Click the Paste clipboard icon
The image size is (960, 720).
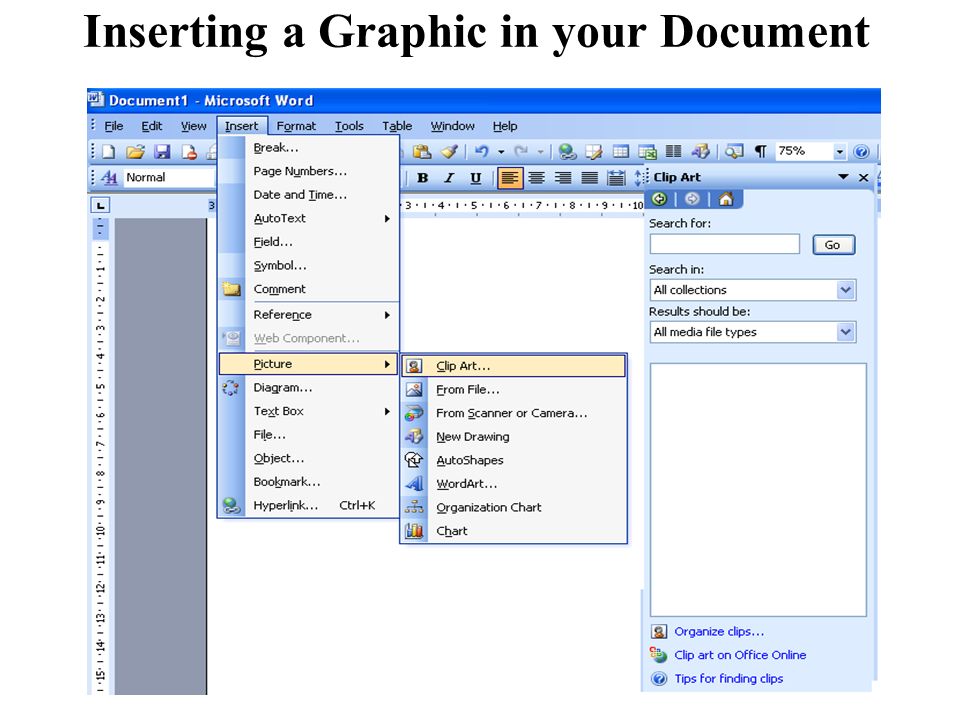[x=422, y=151]
